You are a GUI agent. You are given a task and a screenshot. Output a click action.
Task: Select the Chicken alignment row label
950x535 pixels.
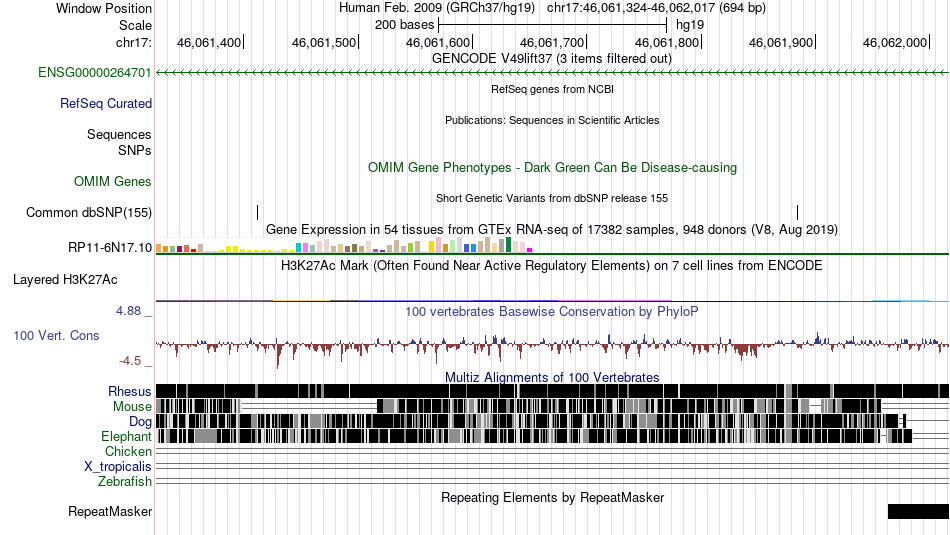click(x=128, y=451)
